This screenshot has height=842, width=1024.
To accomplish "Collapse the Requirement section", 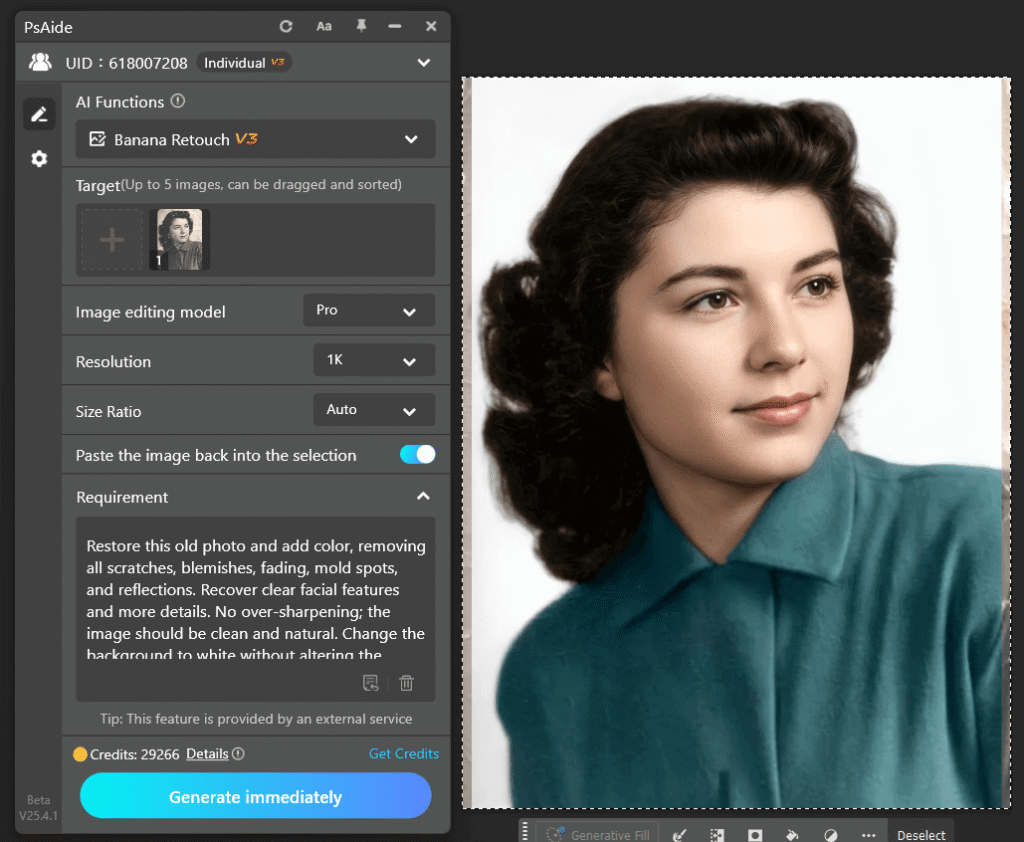I will tap(423, 495).
